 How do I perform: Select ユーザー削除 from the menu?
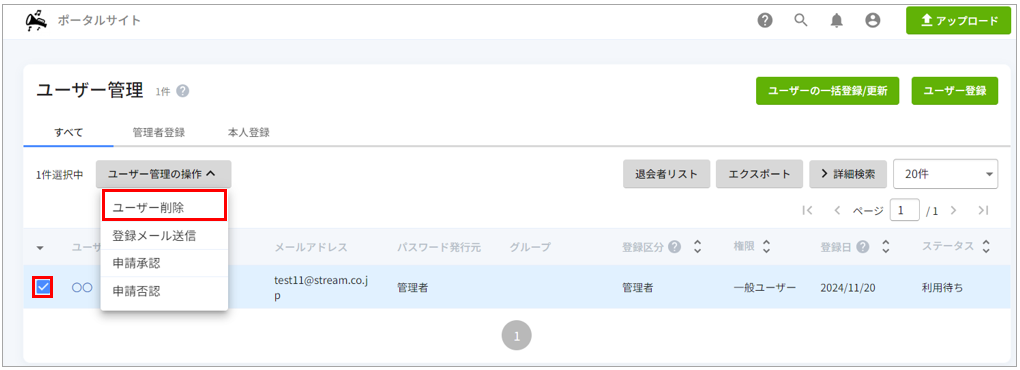(165, 207)
